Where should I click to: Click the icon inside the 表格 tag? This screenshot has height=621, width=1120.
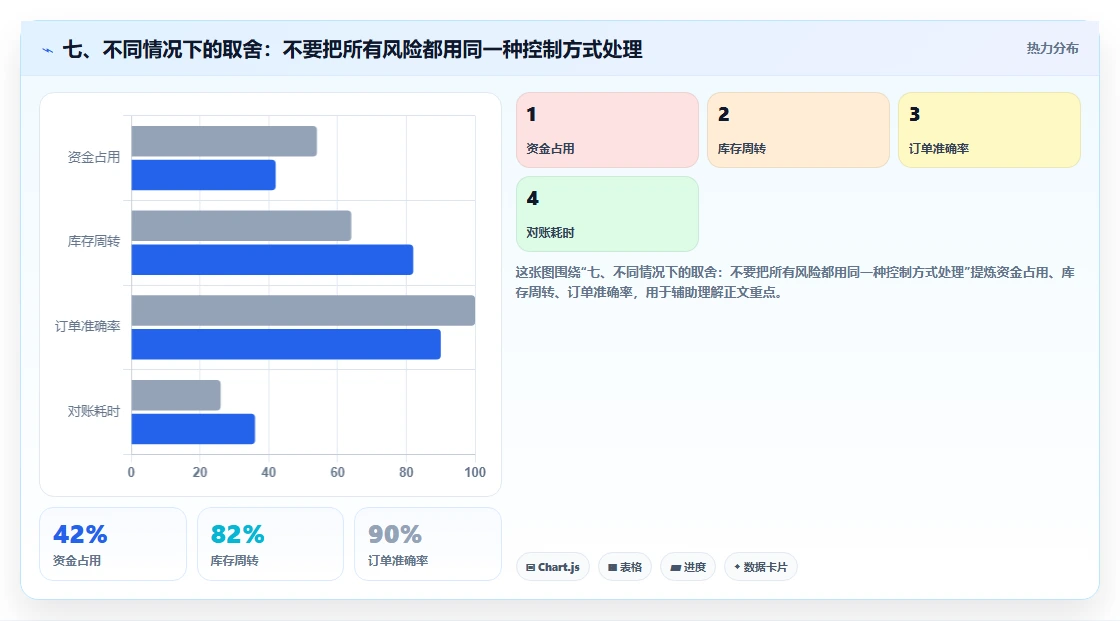point(612,567)
